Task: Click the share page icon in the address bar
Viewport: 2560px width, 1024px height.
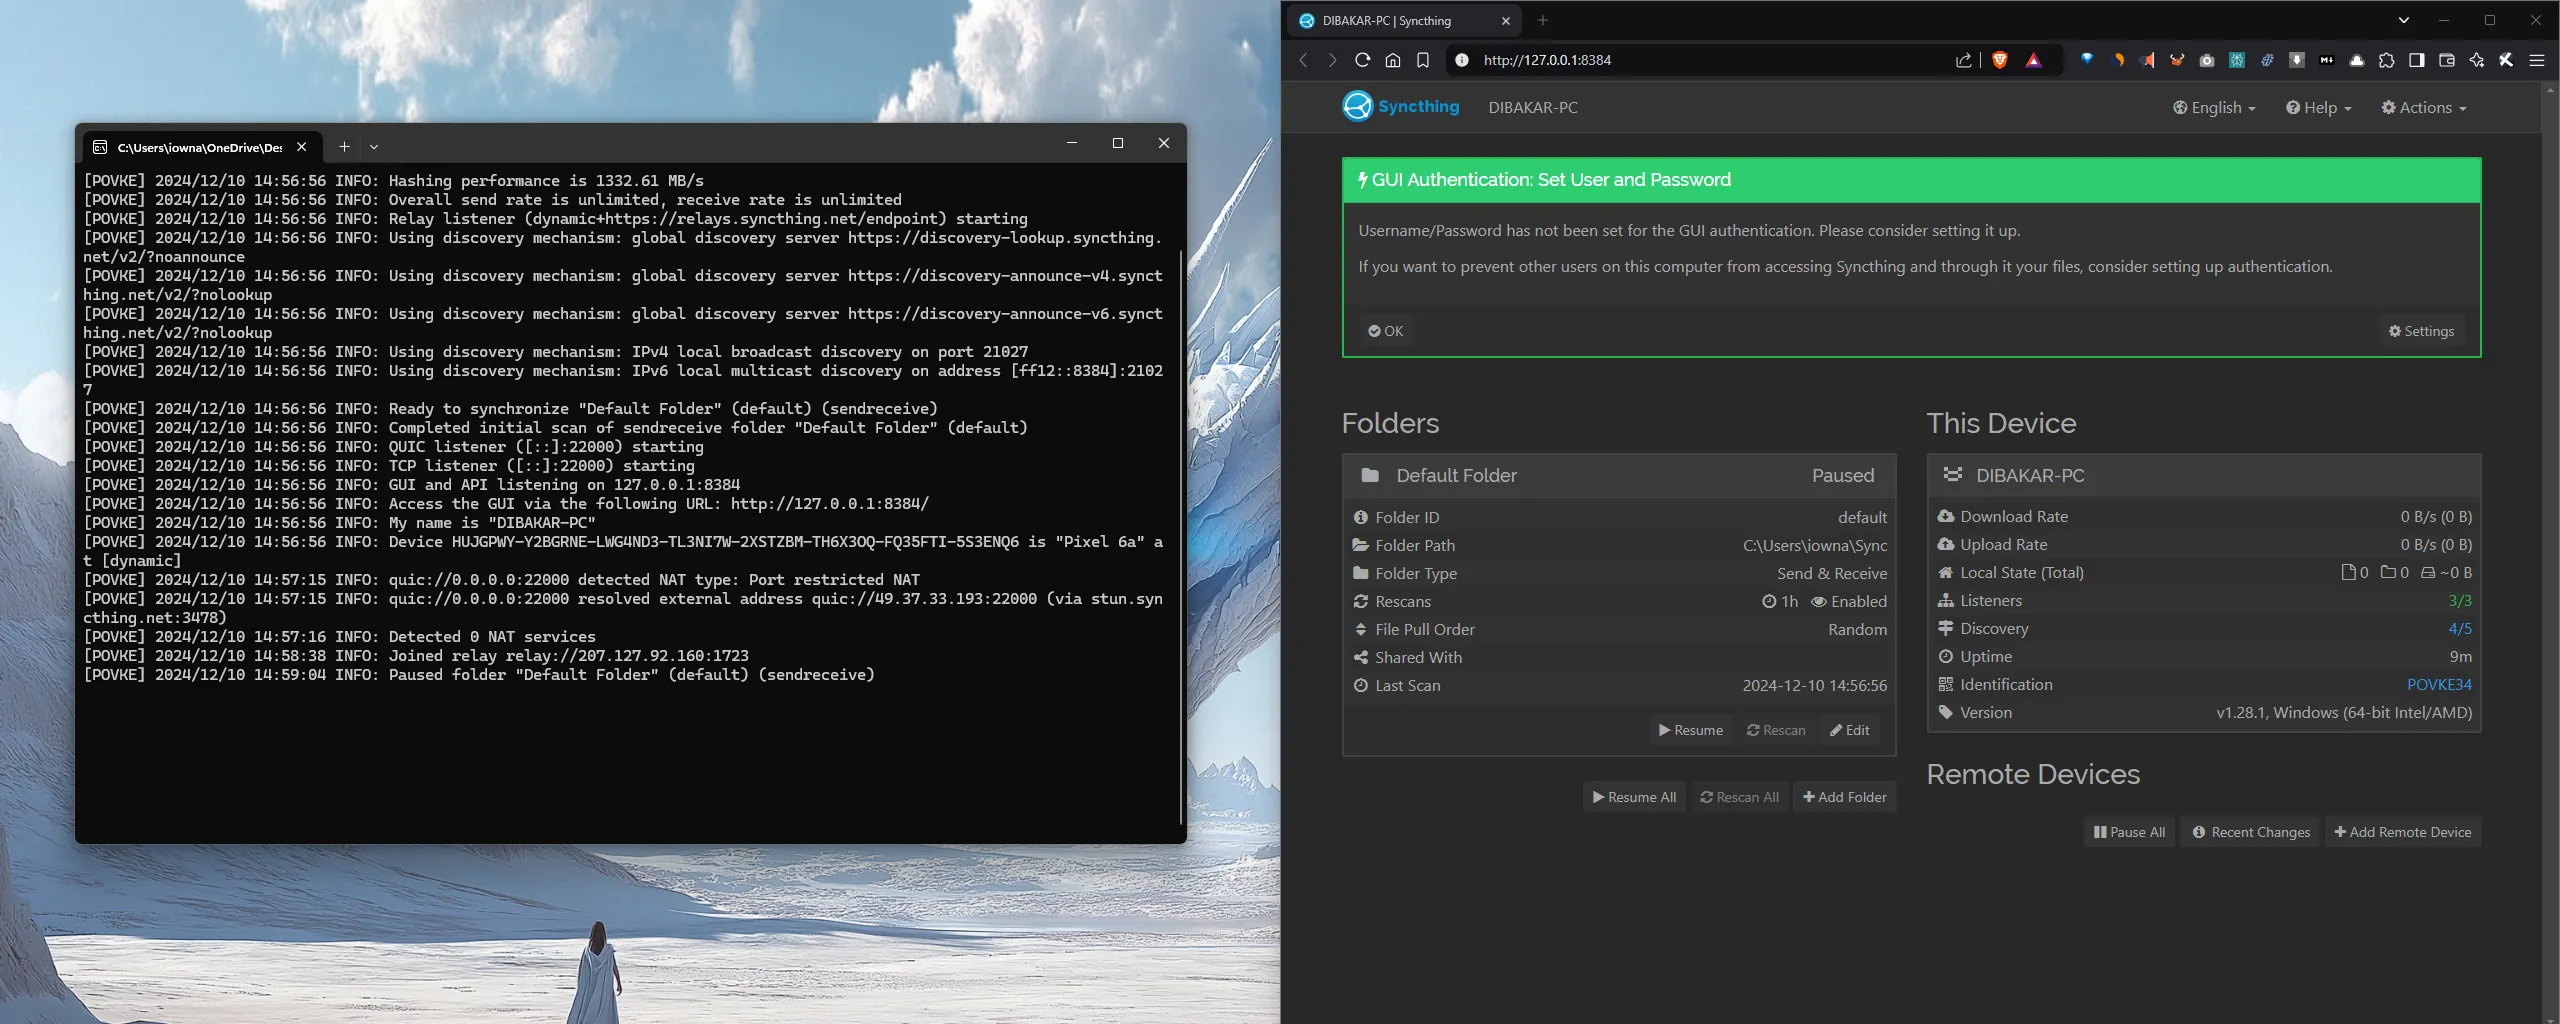Action: 1964,60
